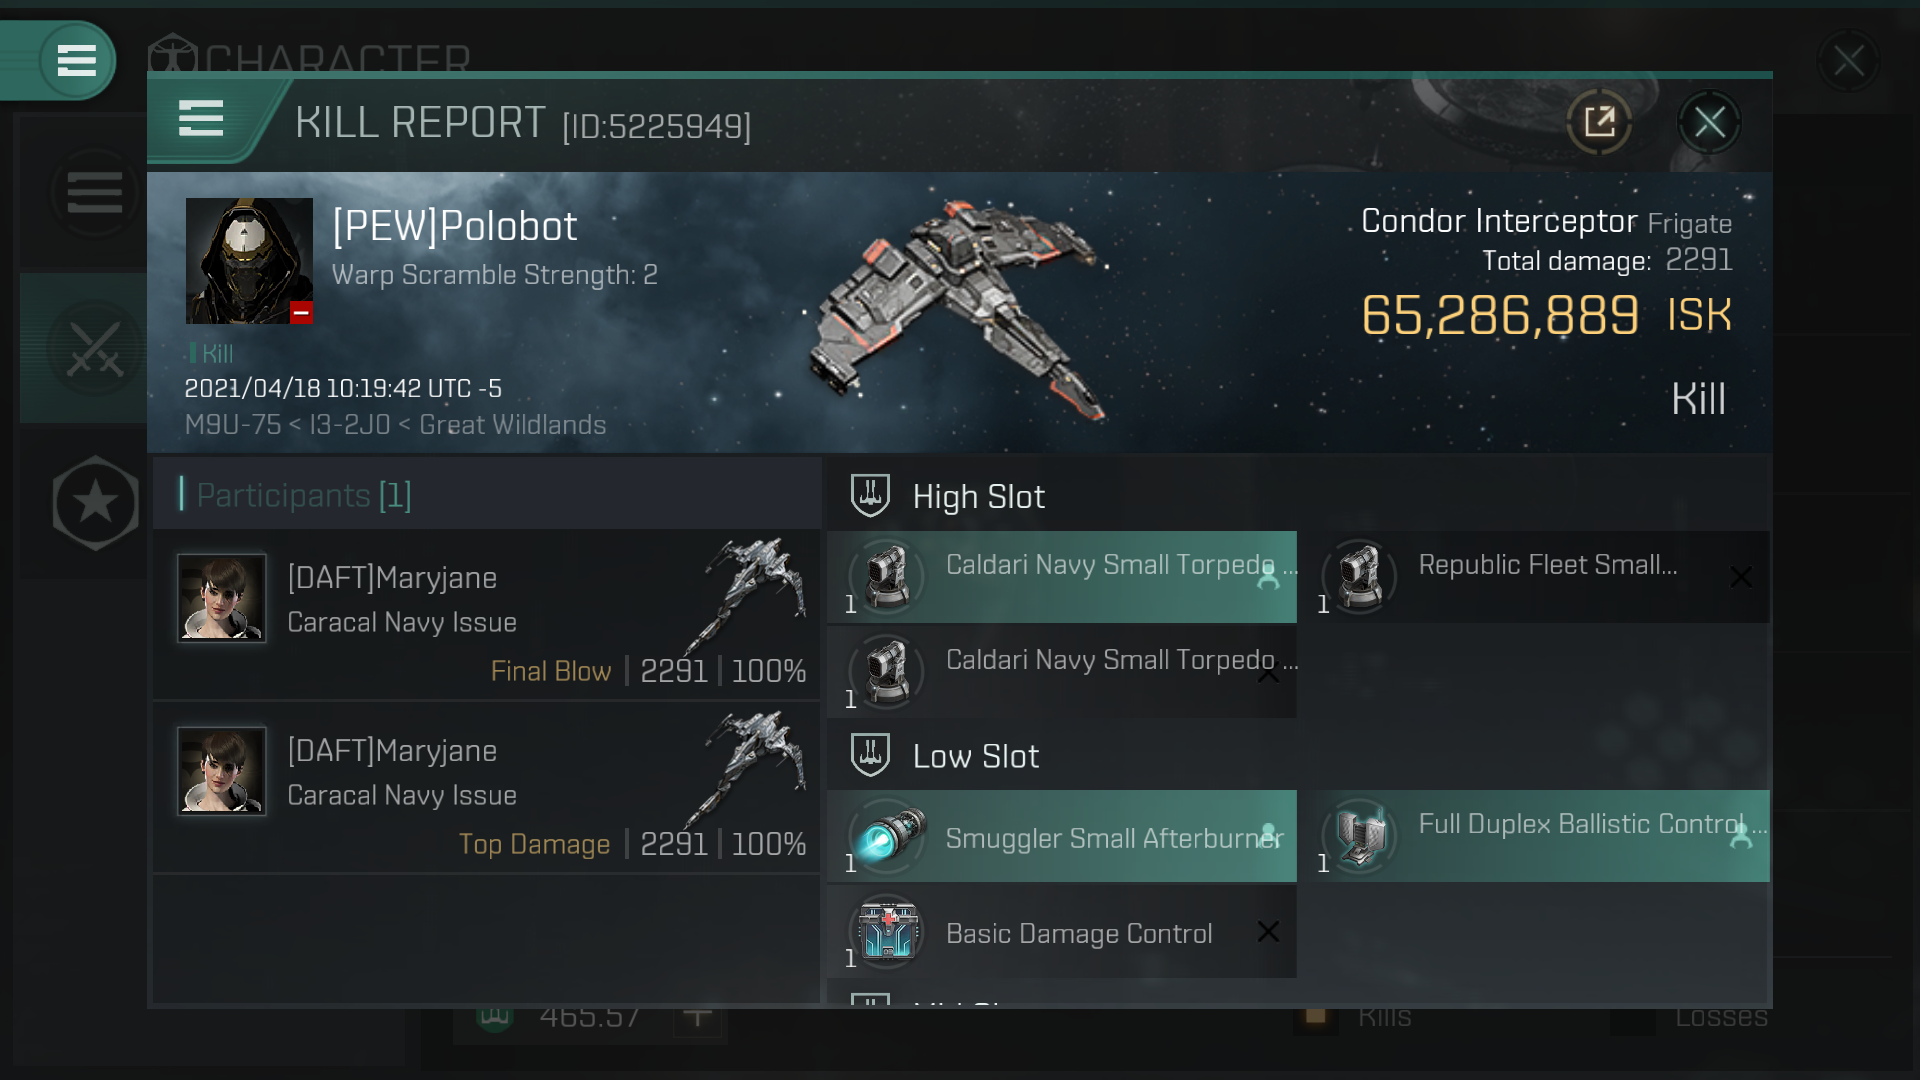Click Smuggler Small Afterburner module slot

coord(1060,837)
